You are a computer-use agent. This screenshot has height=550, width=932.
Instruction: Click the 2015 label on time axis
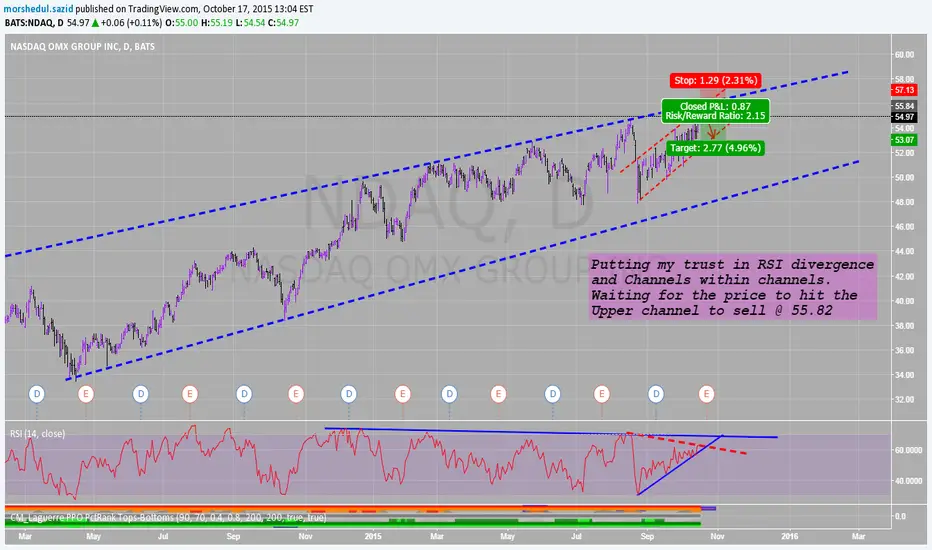pos(373,536)
